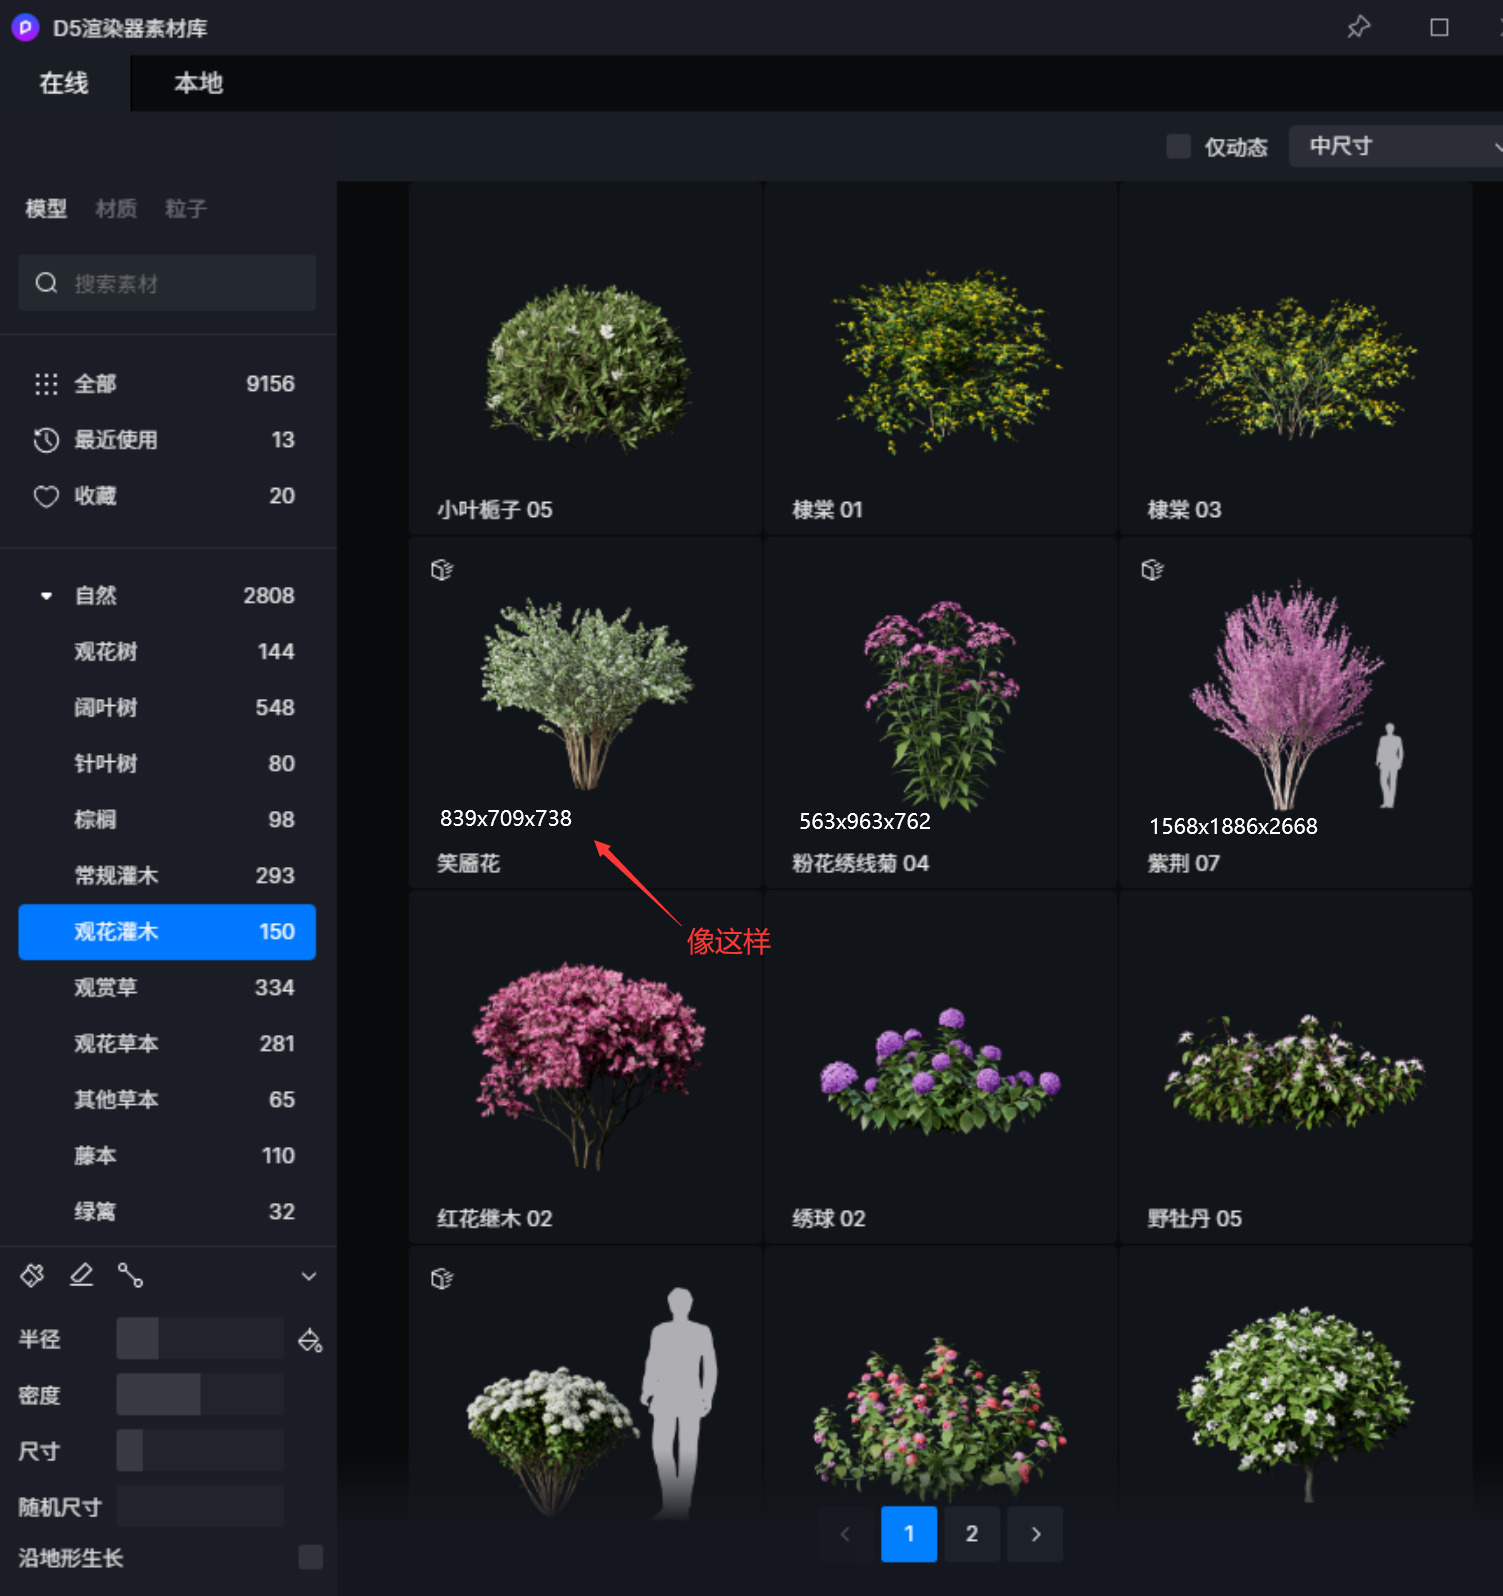The image size is (1503, 1596).
Task: Maximize the D5 asset library window
Action: tap(1439, 27)
